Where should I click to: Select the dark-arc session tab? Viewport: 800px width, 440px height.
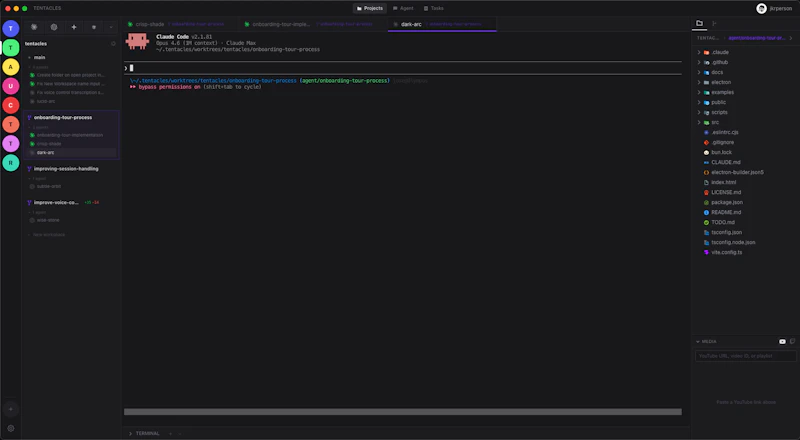click(442, 24)
